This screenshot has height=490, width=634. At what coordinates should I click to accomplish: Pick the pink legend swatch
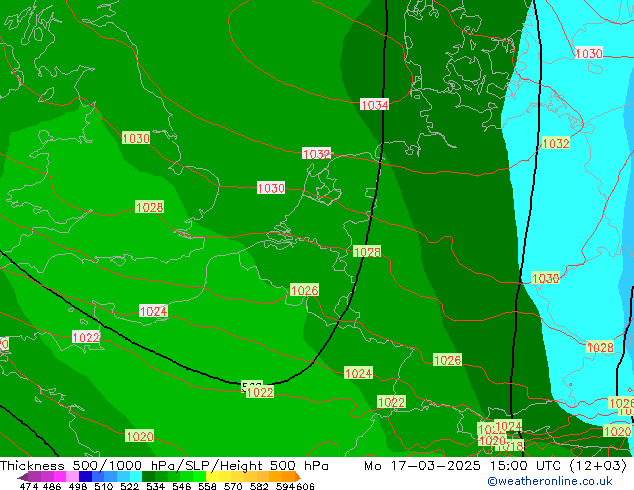pyautogui.click(x=72, y=476)
